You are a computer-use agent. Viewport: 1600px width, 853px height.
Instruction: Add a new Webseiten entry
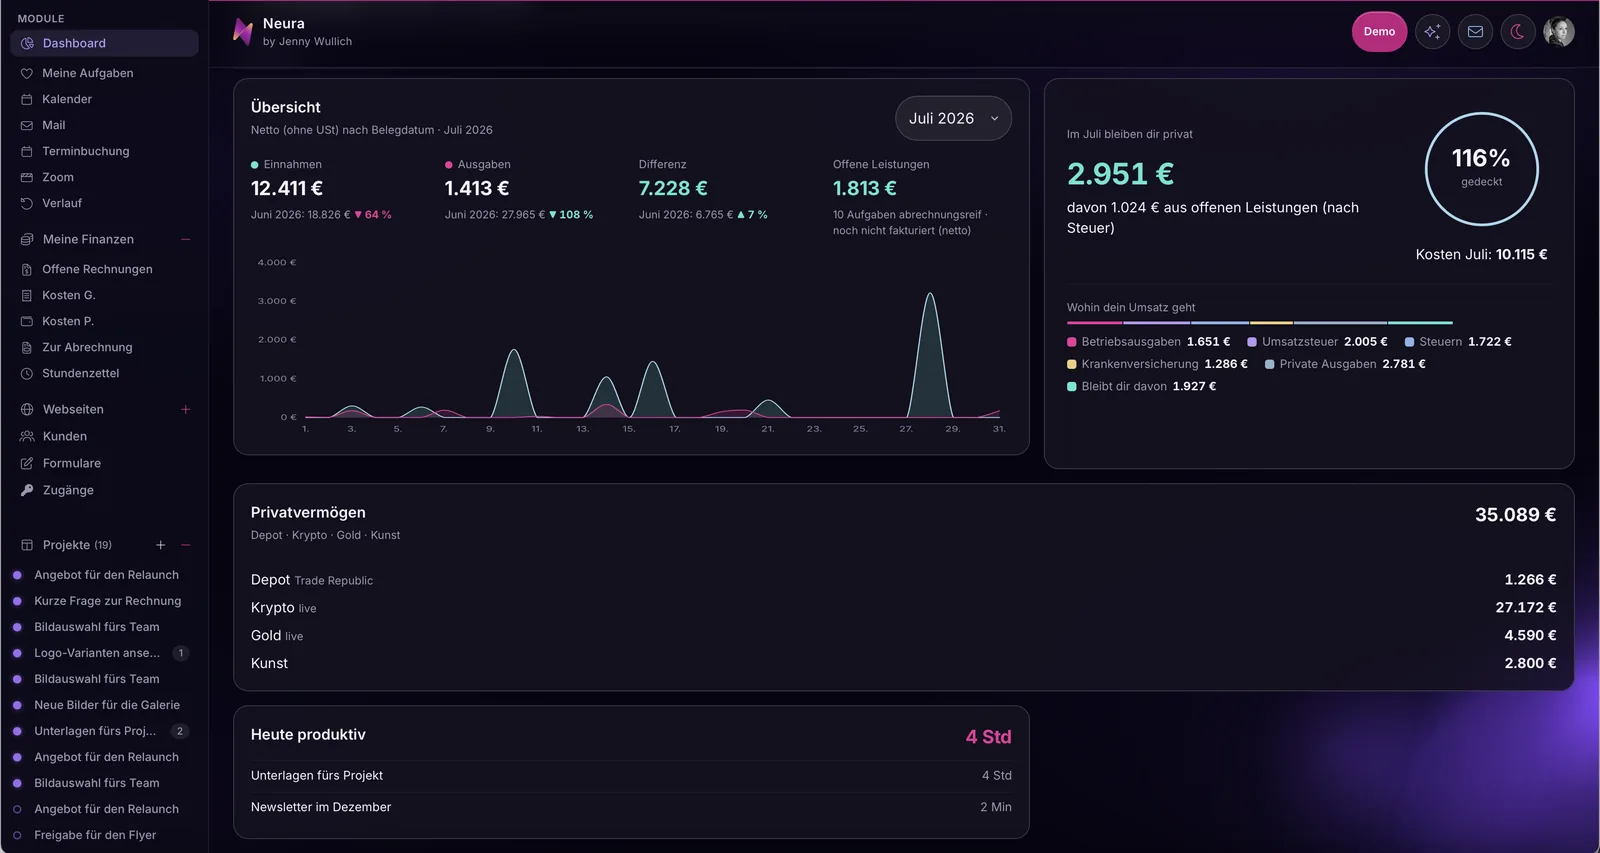(185, 409)
